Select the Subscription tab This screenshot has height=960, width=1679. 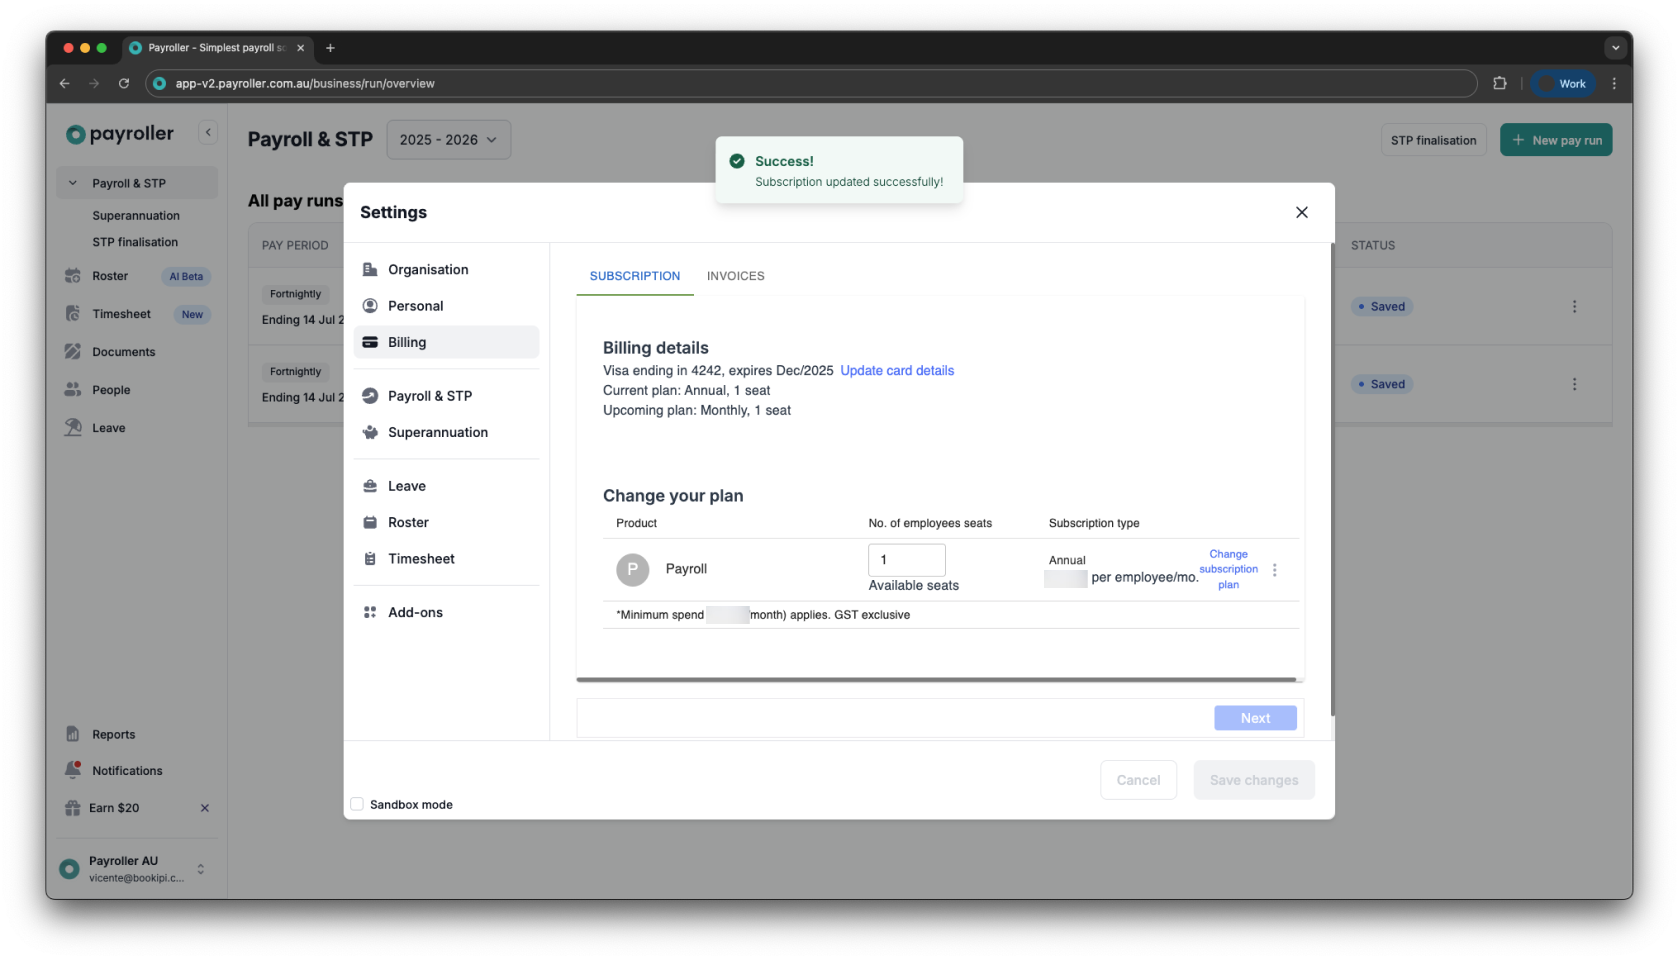[x=634, y=275]
